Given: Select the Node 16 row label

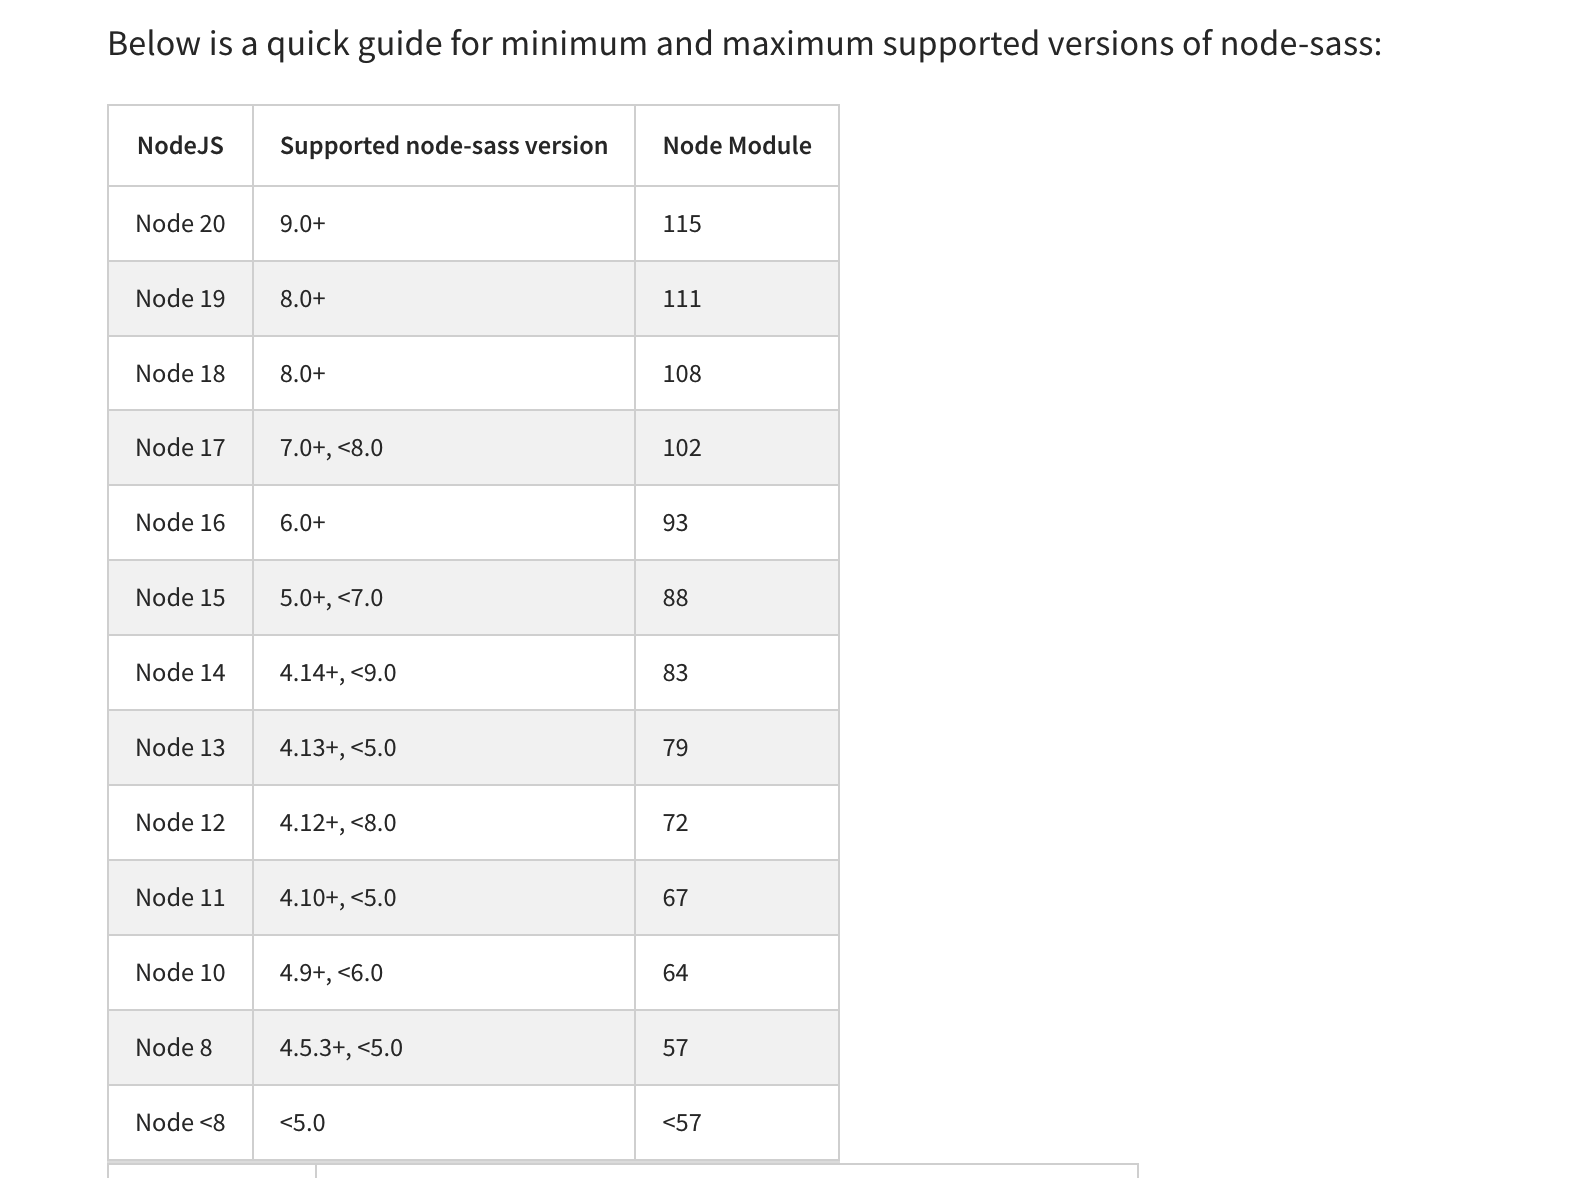Looking at the screenshot, I should pyautogui.click(x=180, y=523).
